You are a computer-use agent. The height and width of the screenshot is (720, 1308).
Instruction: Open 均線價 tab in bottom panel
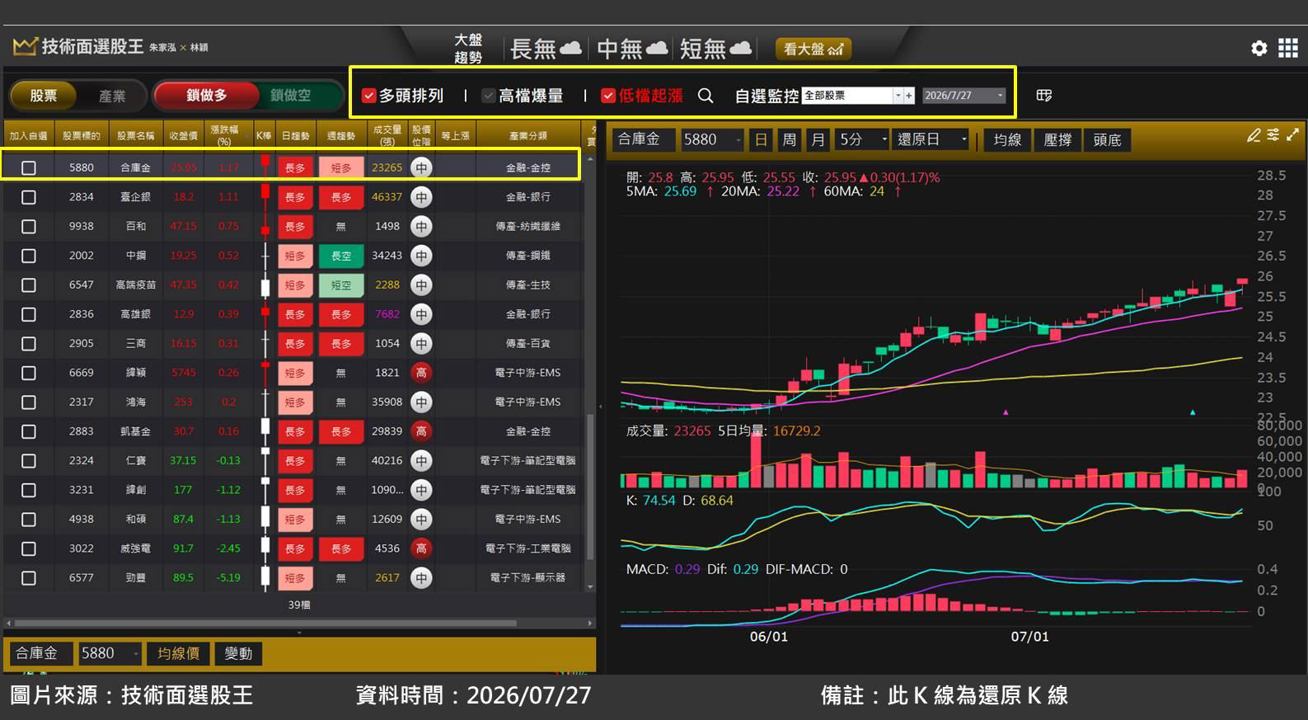[179, 654]
